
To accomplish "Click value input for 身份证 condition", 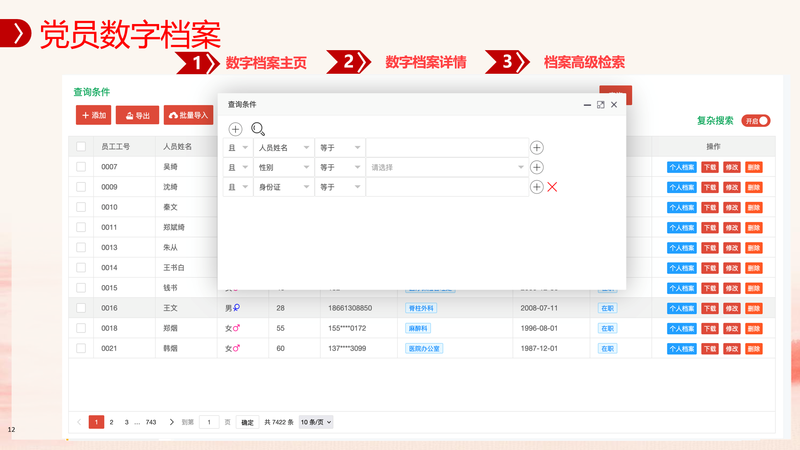I will pos(447,187).
